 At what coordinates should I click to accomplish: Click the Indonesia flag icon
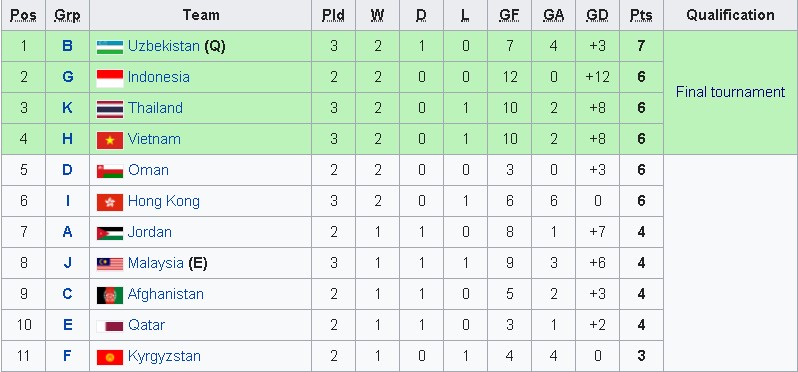[x=110, y=78]
